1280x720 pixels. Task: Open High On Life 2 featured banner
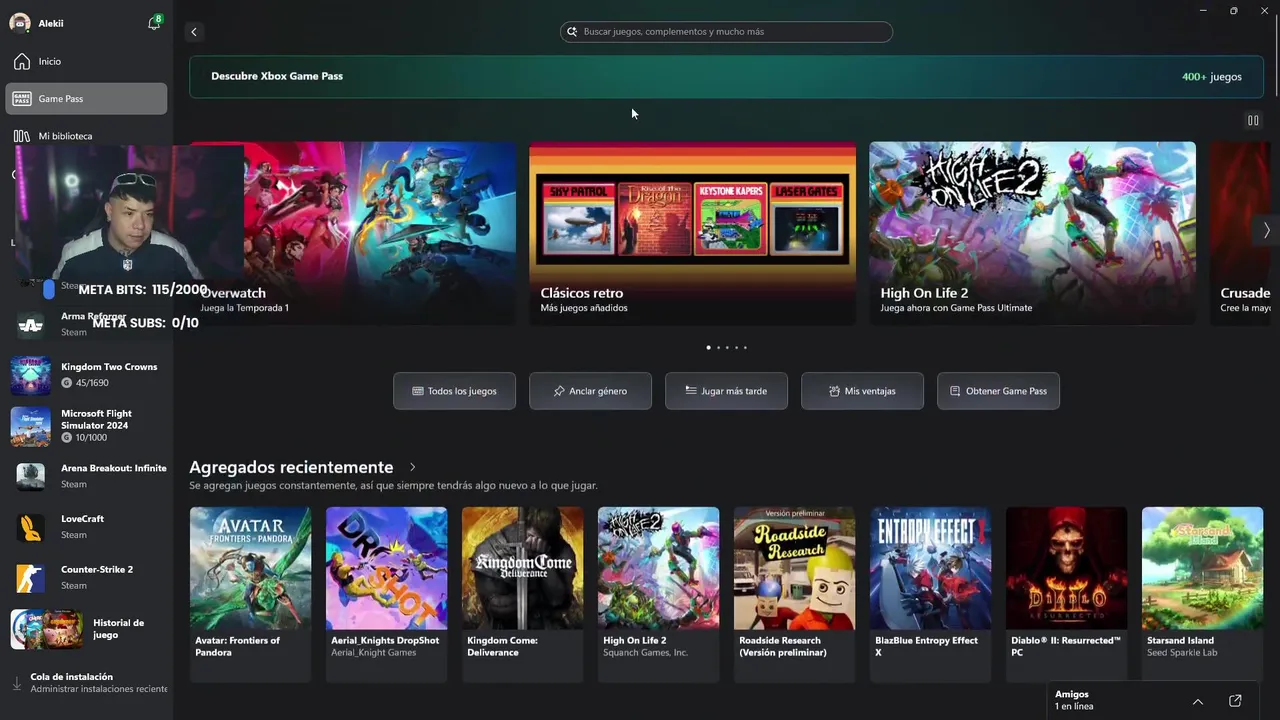click(1032, 233)
